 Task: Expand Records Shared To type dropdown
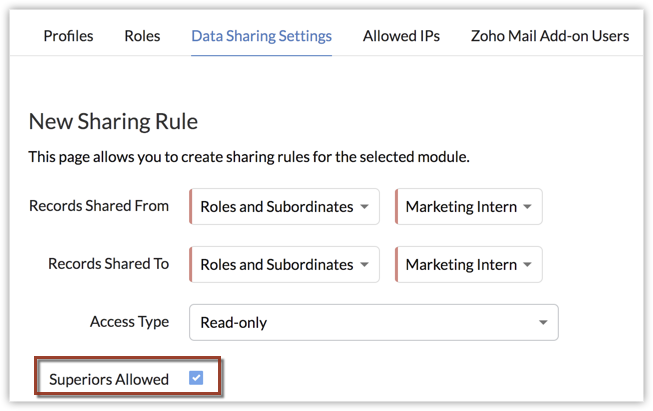tap(284, 265)
